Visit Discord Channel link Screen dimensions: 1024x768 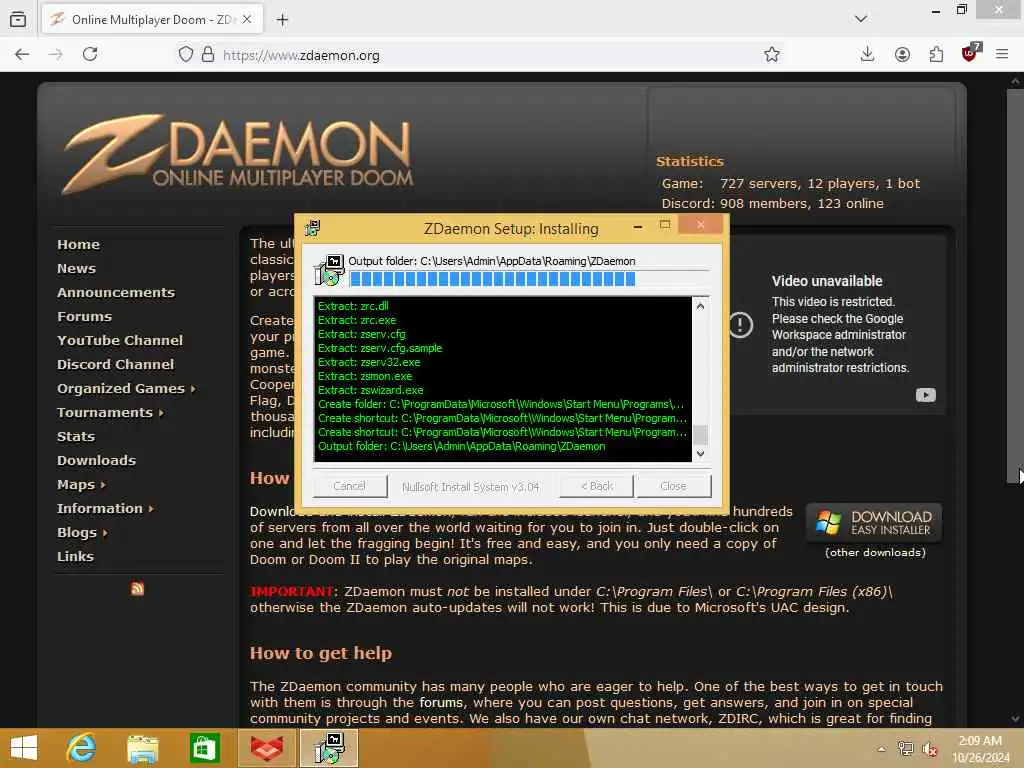(x=116, y=364)
